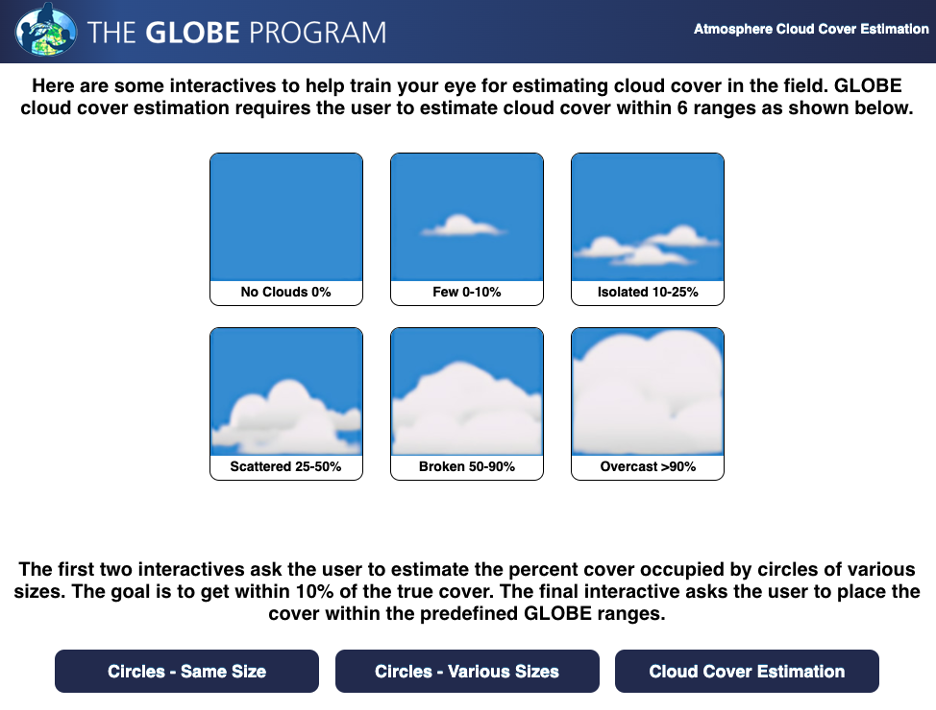Select the Overcast cloud-filled image
Screen dimensions: 936x710
tap(647, 392)
